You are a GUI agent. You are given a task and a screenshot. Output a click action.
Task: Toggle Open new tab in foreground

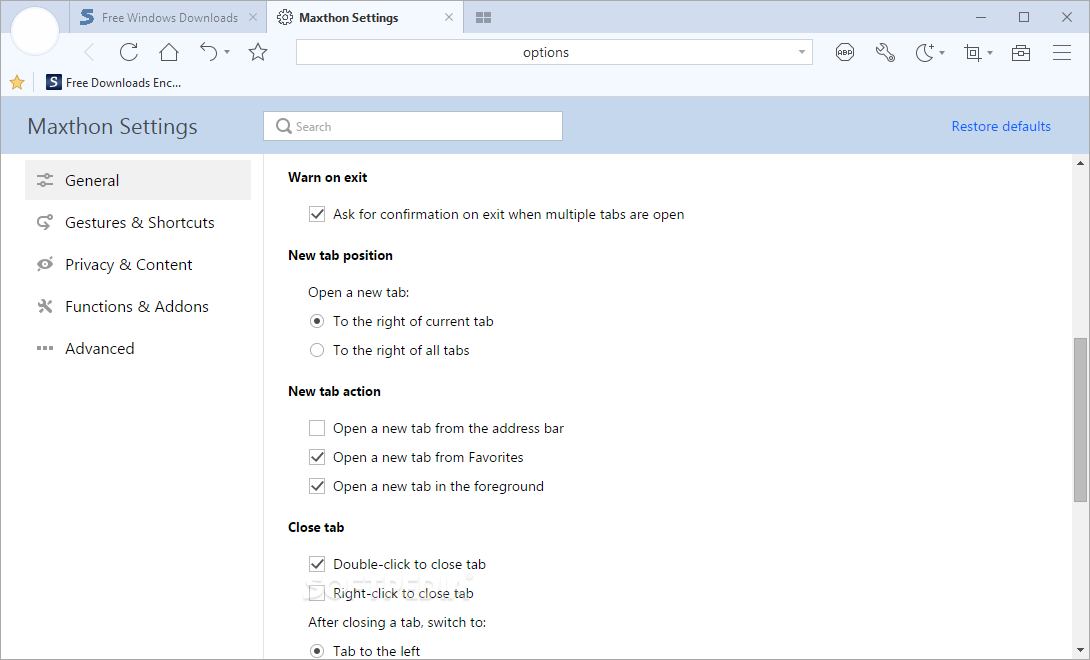click(317, 486)
